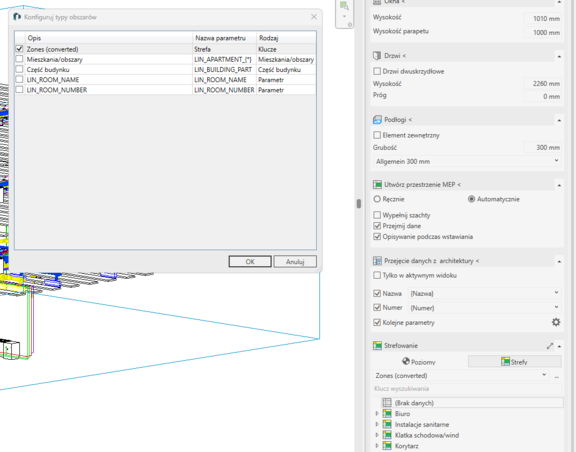Viewport: 576px width, 452px height.
Task: Expand the Biuro tree node
Action: tap(377, 414)
